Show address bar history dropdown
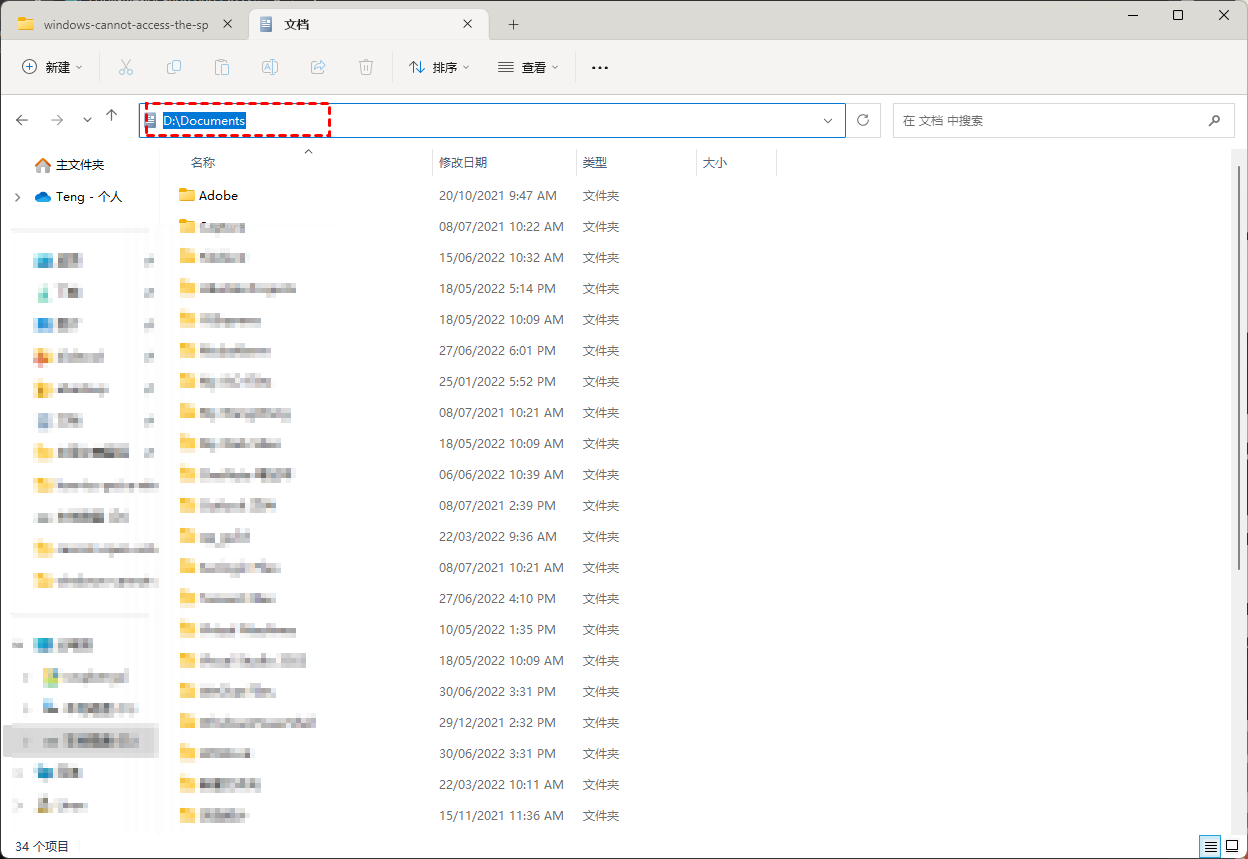 click(828, 120)
